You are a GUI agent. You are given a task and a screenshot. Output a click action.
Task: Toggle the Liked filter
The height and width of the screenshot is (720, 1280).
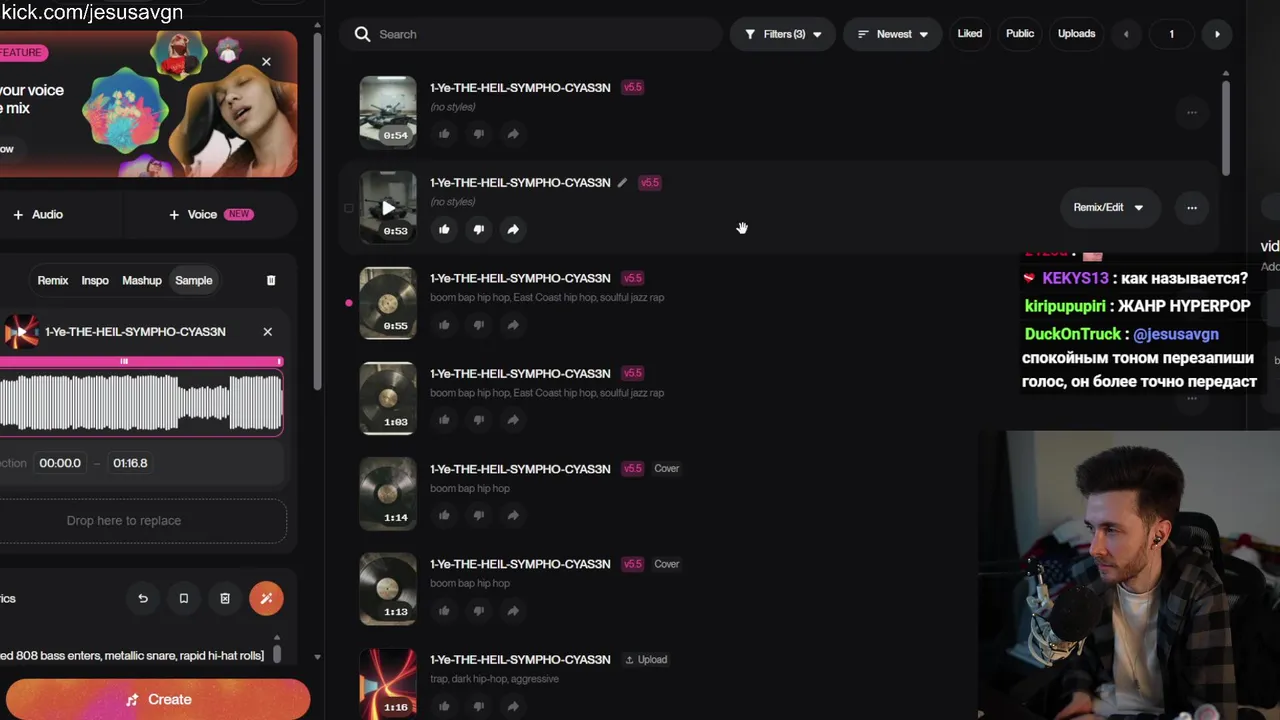click(x=970, y=33)
